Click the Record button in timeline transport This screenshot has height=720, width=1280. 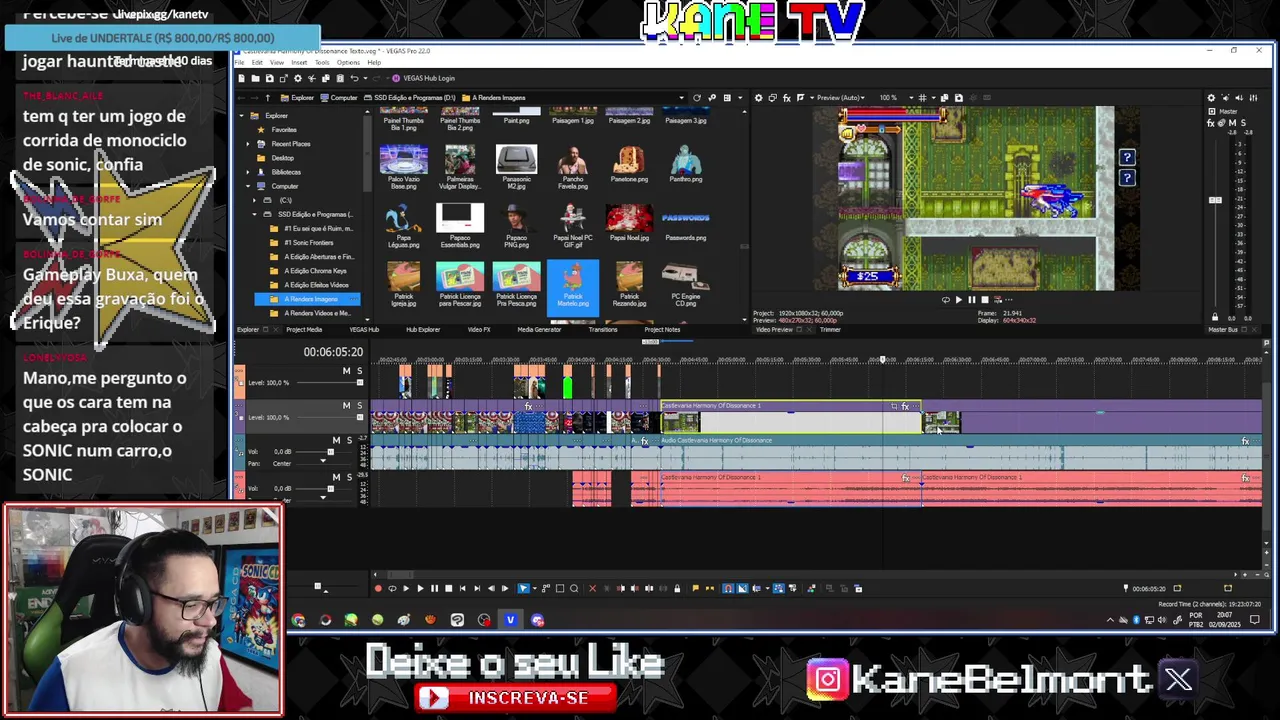click(378, 588)
